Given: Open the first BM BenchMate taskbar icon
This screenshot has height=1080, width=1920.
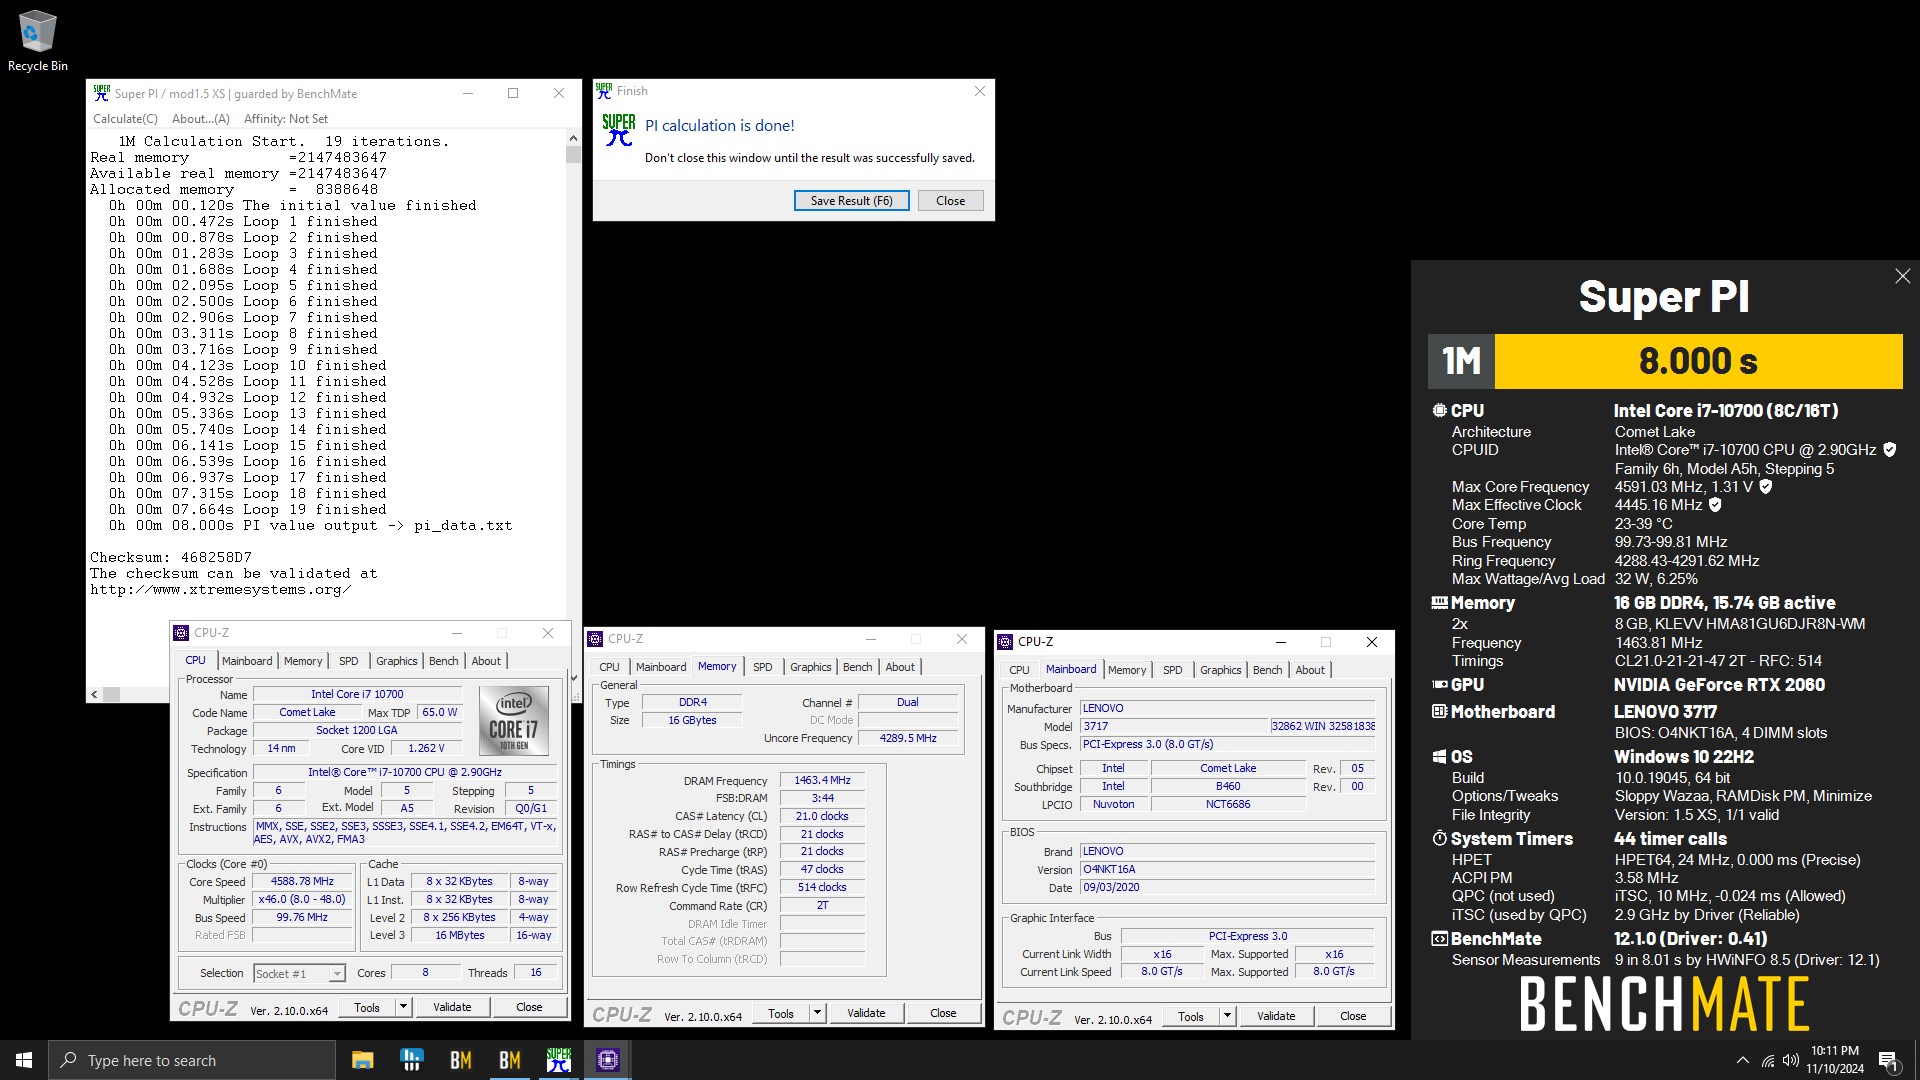Looking at the screenshot, I should [460, 1060].
